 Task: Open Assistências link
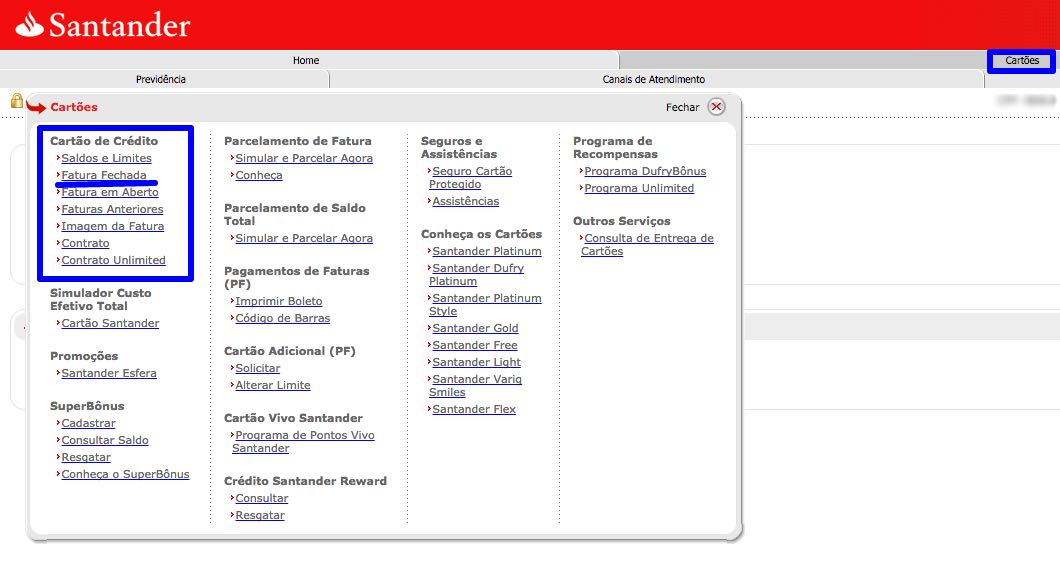pos(465,201)
